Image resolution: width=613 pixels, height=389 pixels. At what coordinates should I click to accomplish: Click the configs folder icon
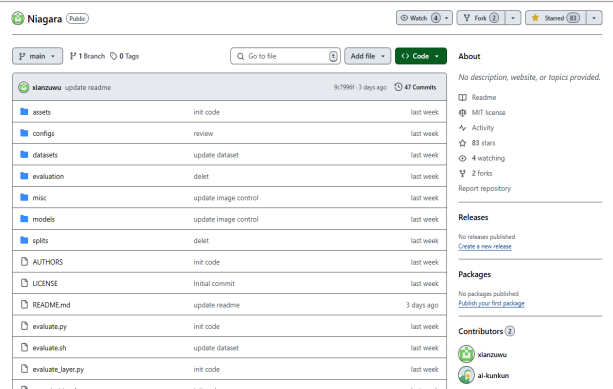pyautogui.click(x=24, y=133)
